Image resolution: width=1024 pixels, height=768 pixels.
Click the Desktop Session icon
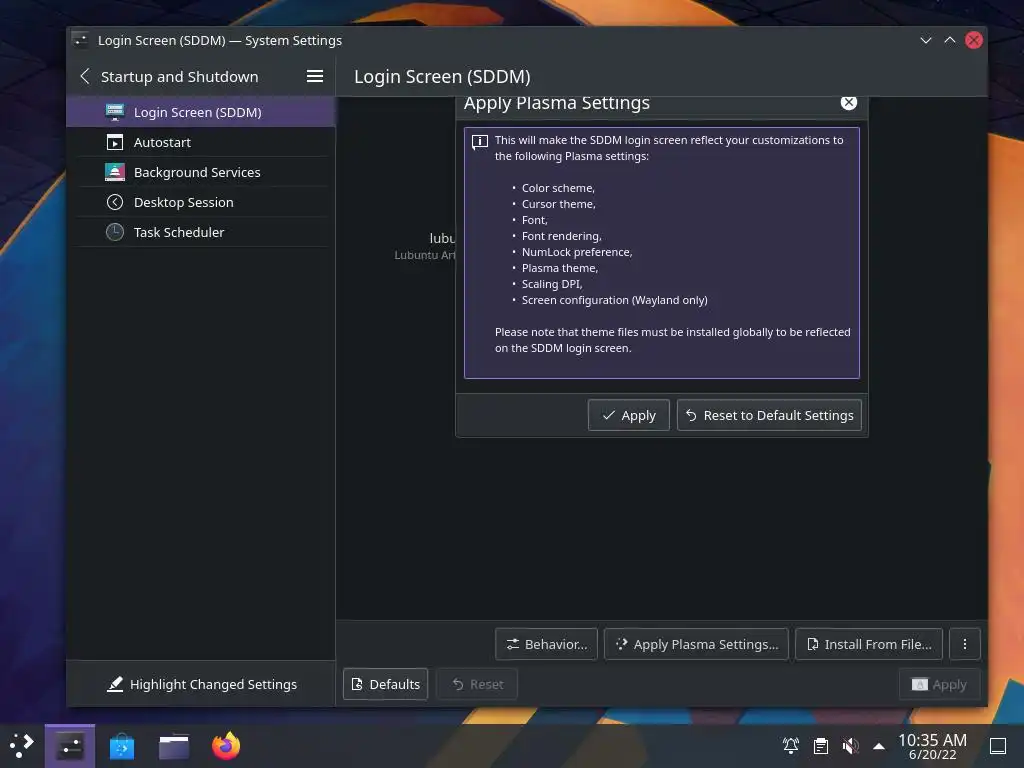(x=115, y=202)
